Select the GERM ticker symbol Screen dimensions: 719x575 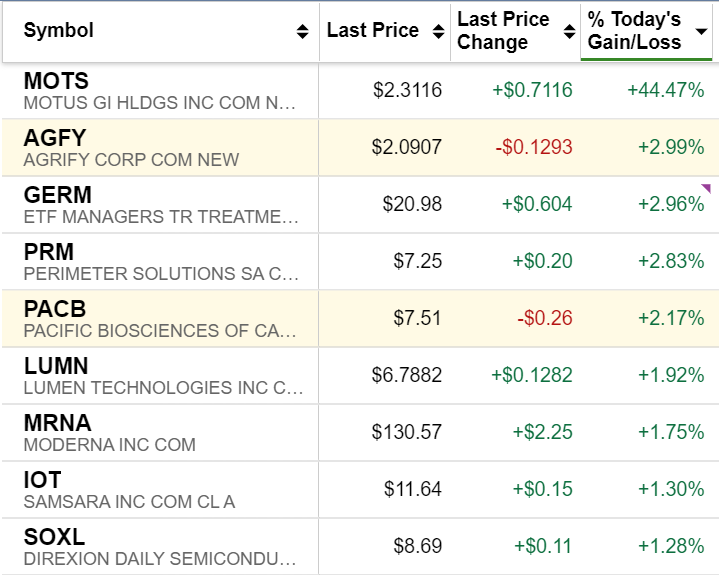tap(58, 195)
